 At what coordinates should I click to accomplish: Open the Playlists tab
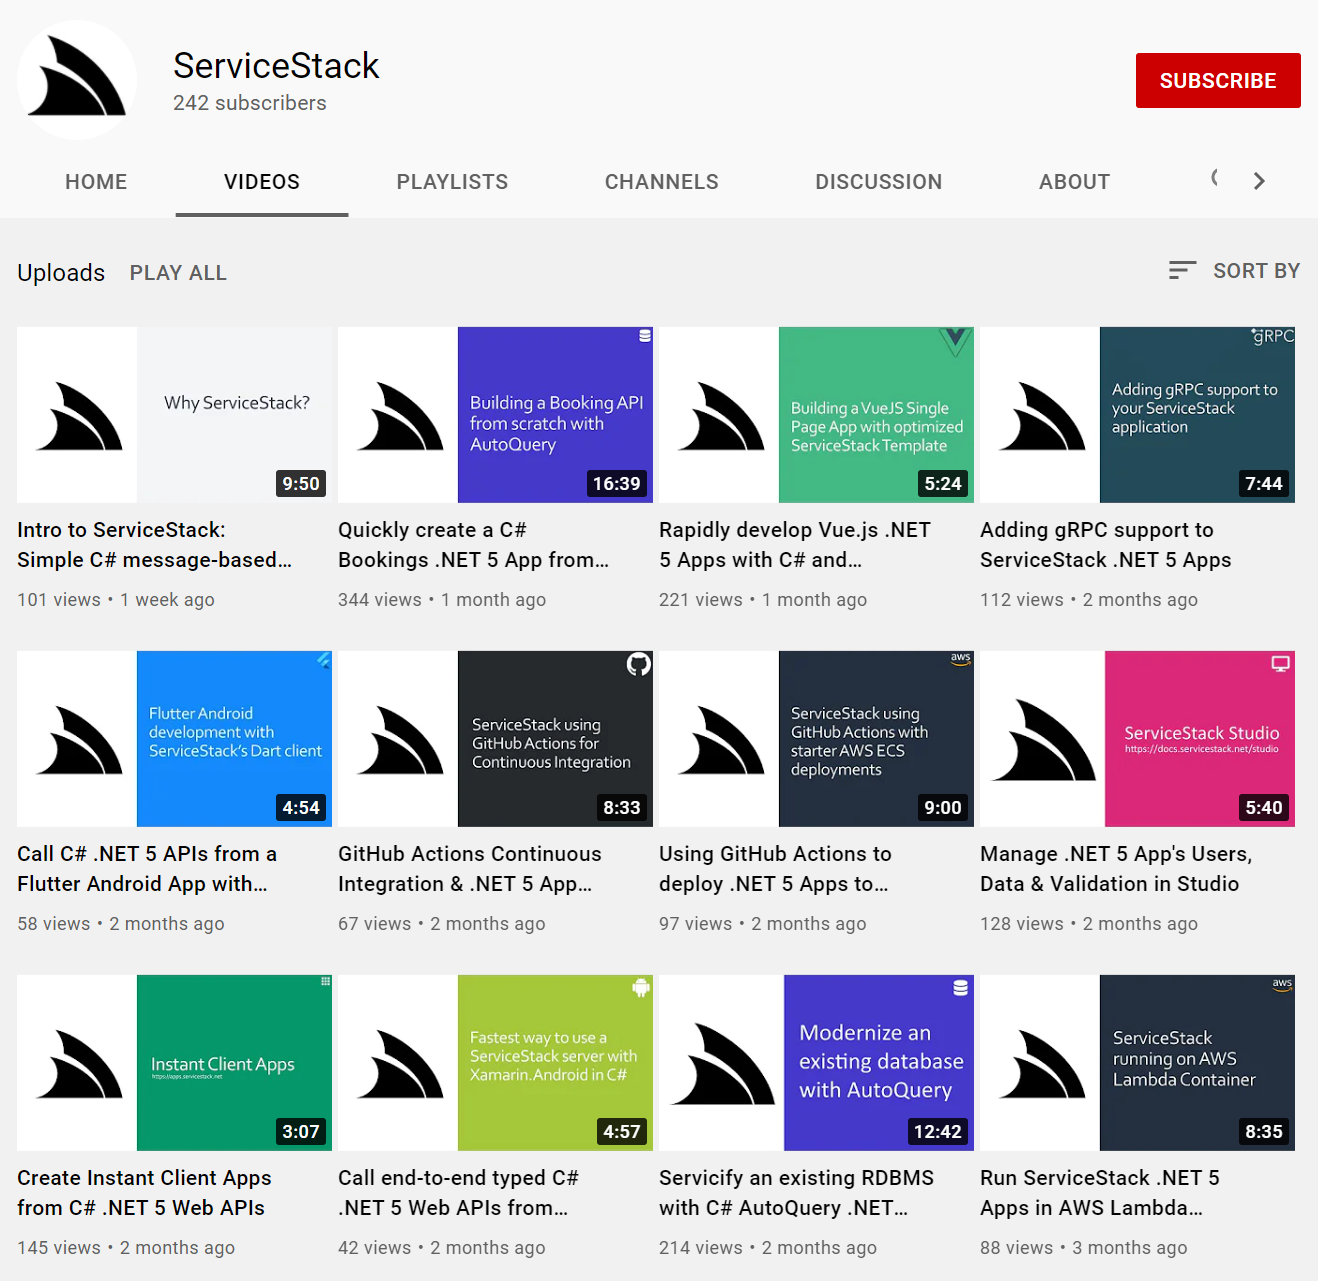click(452, 182)
